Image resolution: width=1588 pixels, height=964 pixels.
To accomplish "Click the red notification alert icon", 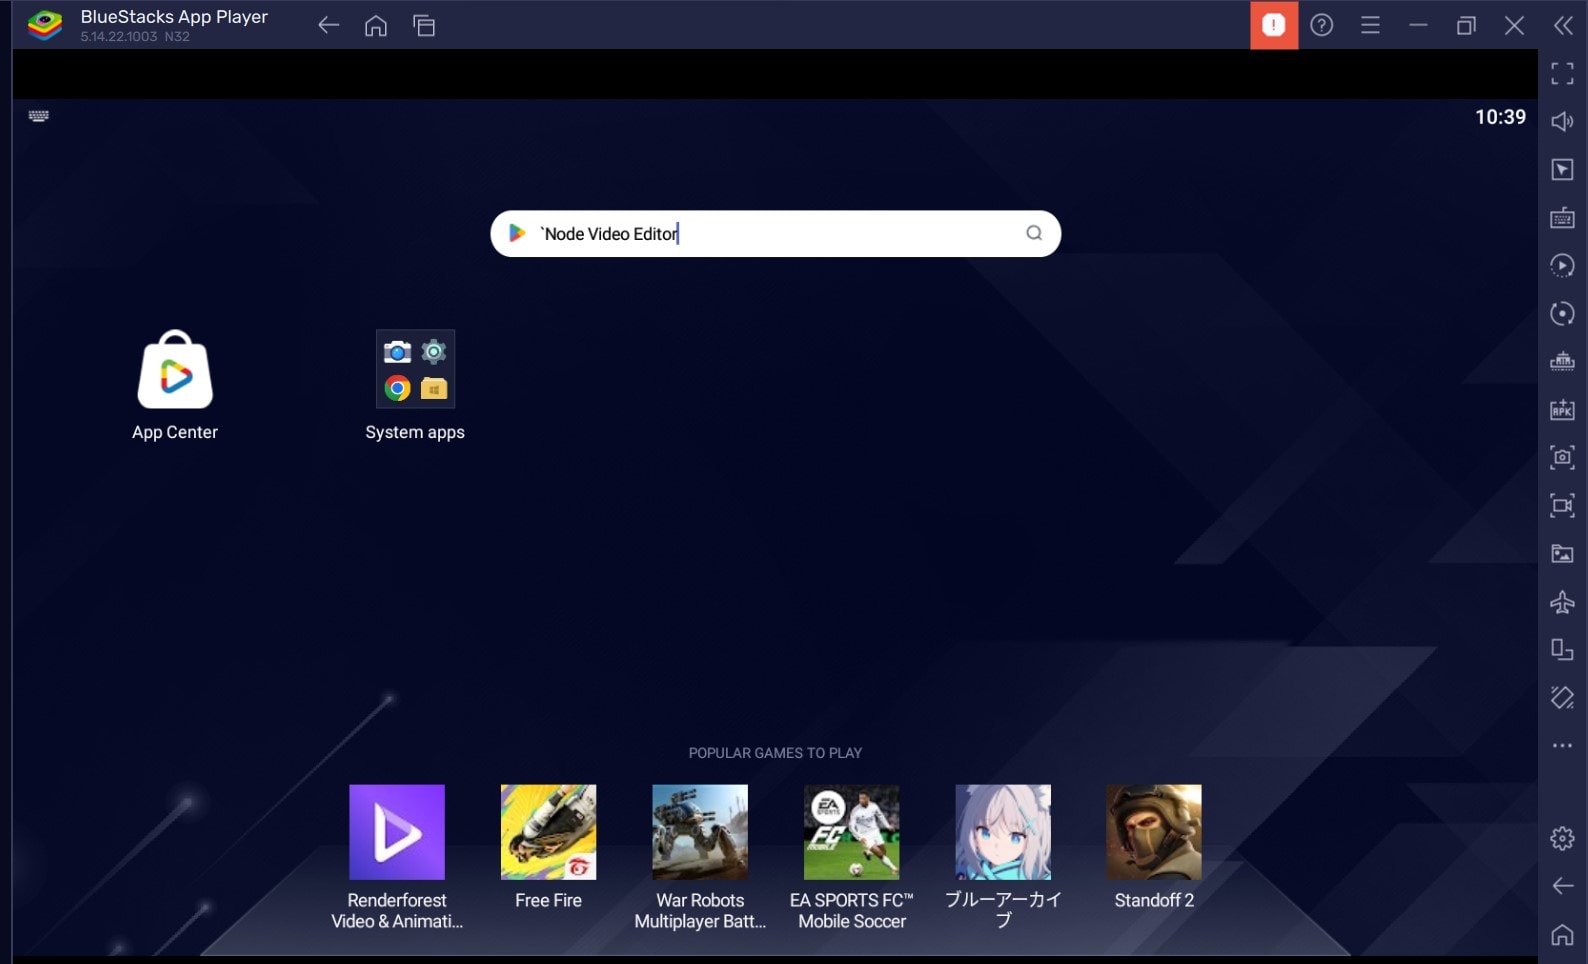I will 1274,25.
